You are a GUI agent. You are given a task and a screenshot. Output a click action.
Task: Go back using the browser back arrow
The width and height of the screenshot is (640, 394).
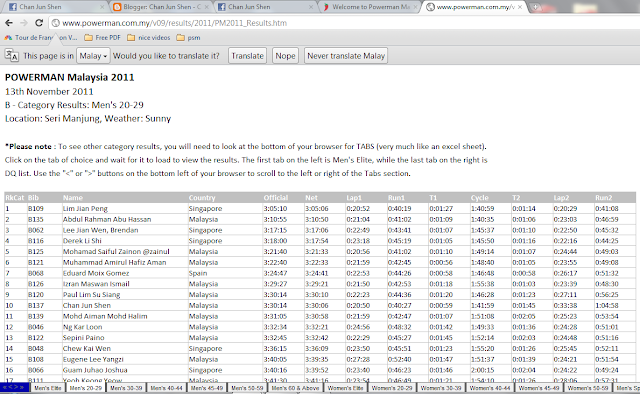coord(9,23)
